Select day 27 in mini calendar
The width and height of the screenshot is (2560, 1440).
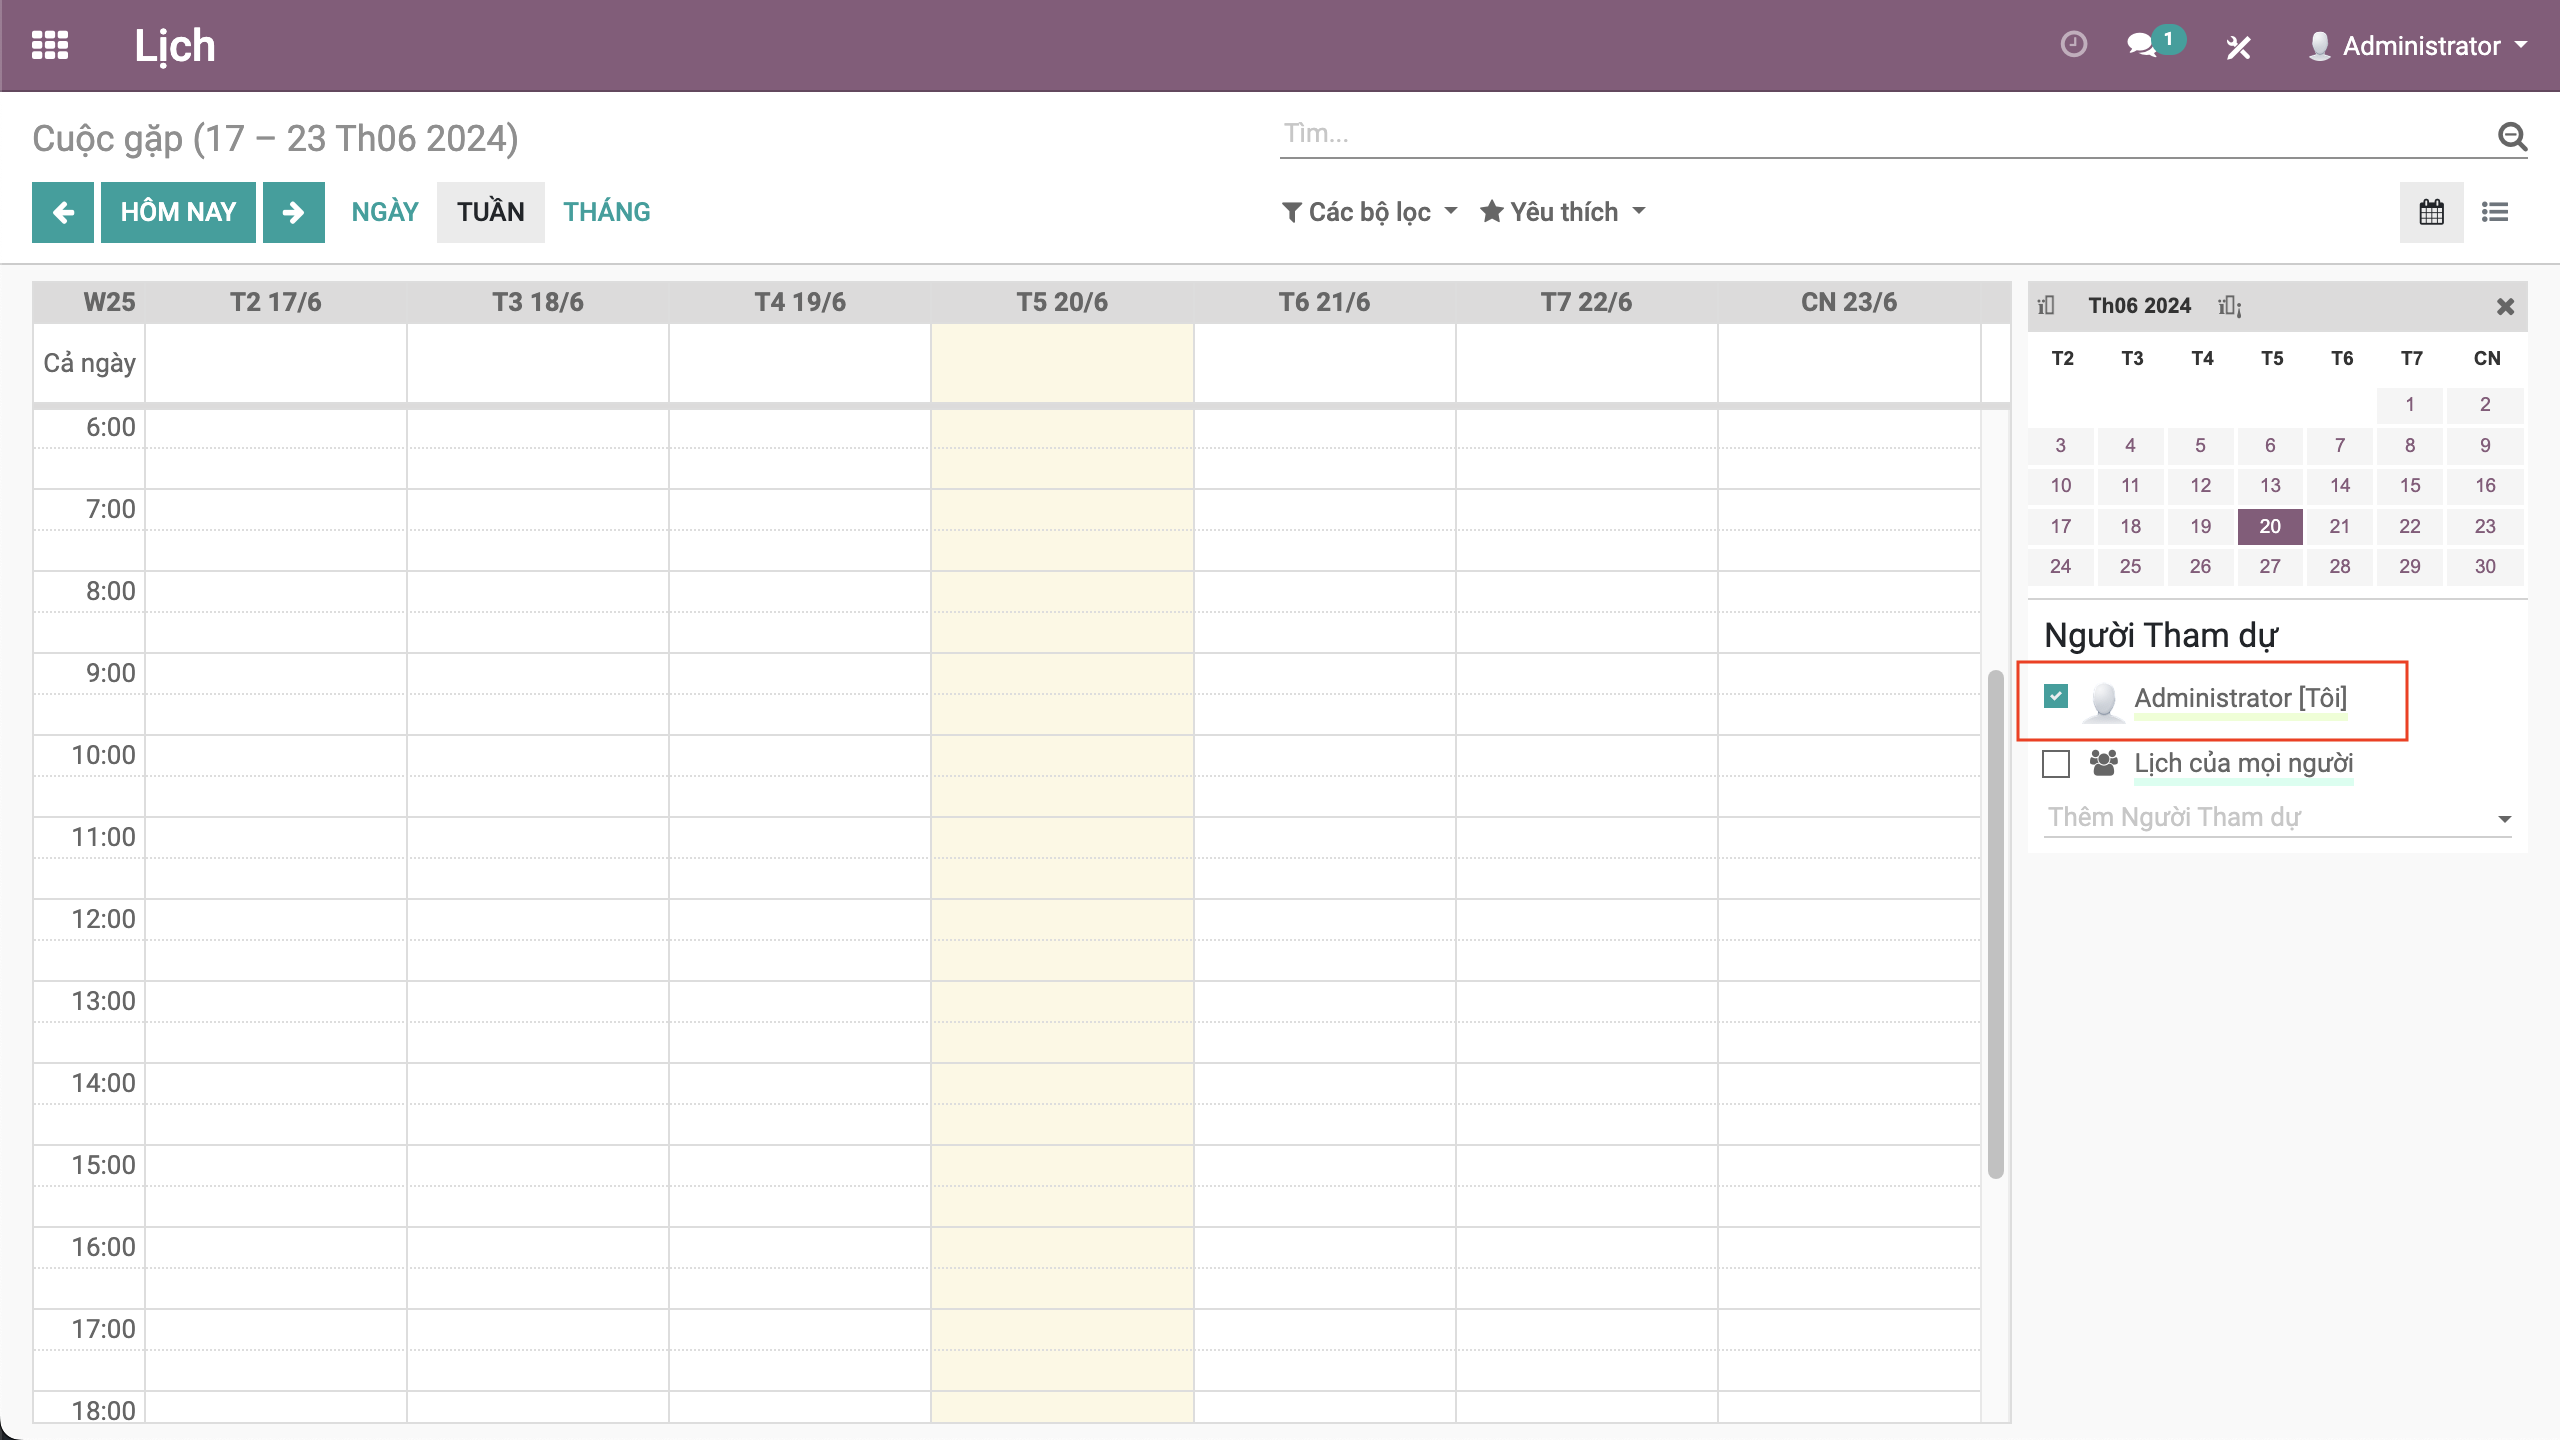click(x=2270, y=567)
